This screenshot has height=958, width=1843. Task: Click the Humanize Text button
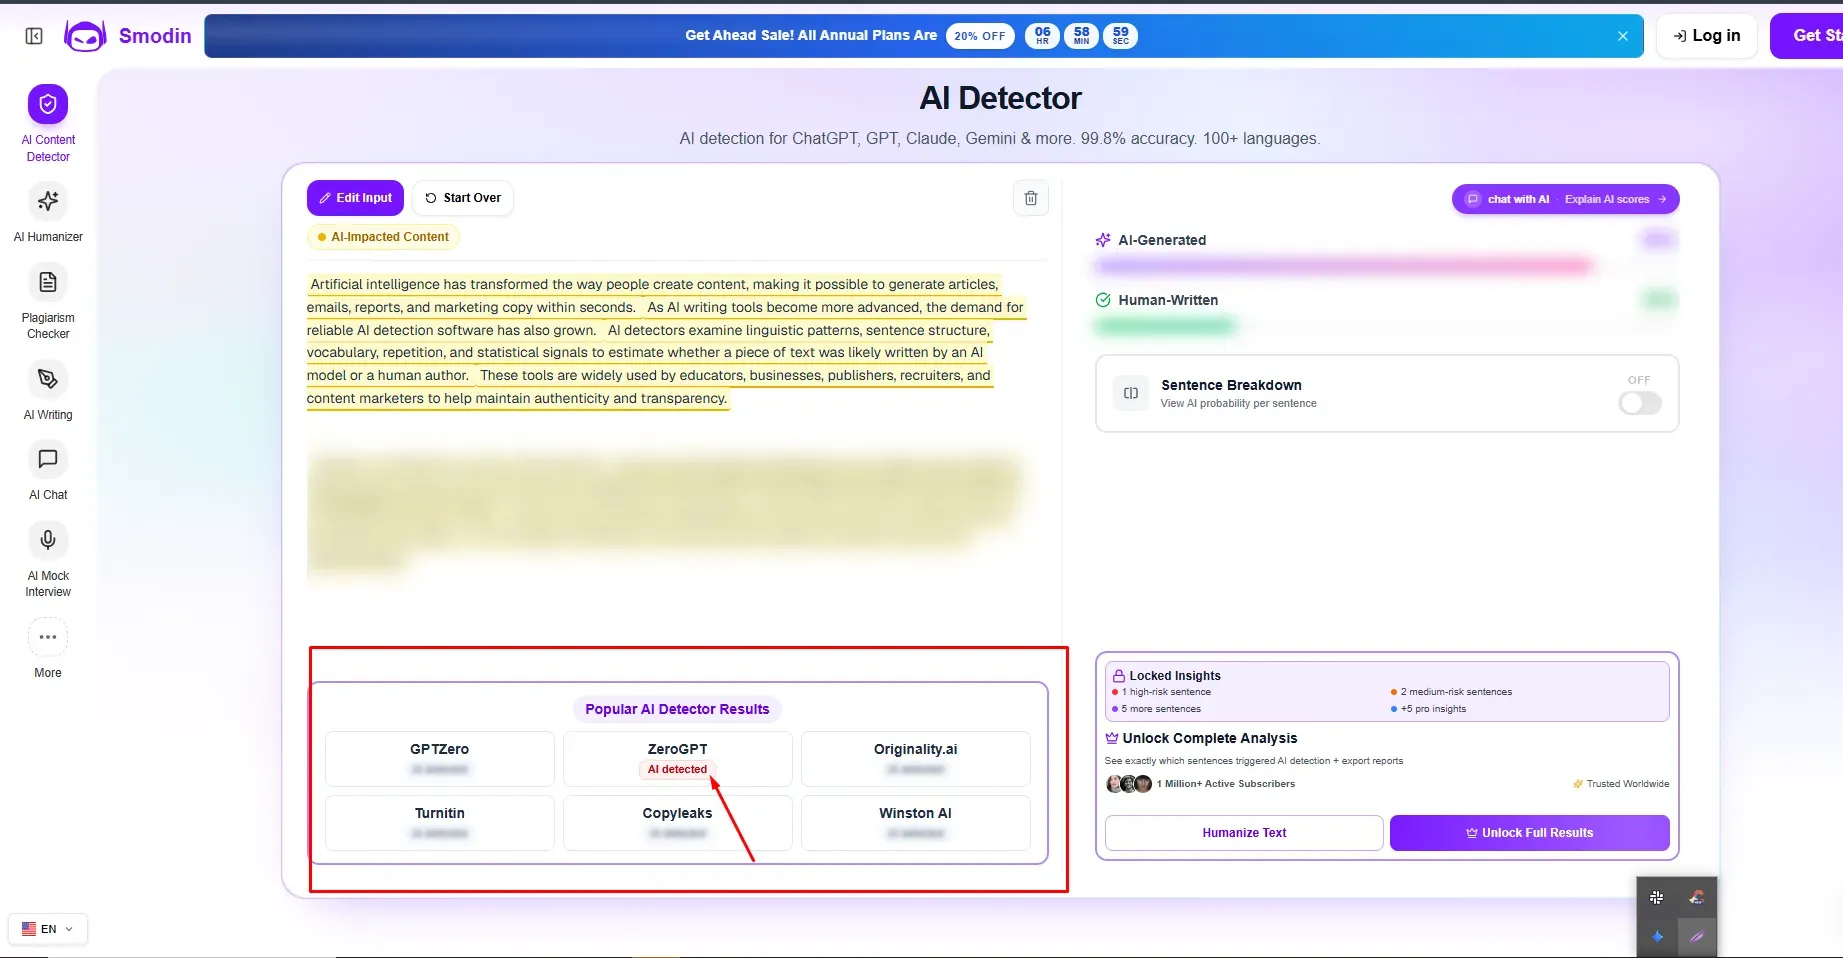(1244, 833)
